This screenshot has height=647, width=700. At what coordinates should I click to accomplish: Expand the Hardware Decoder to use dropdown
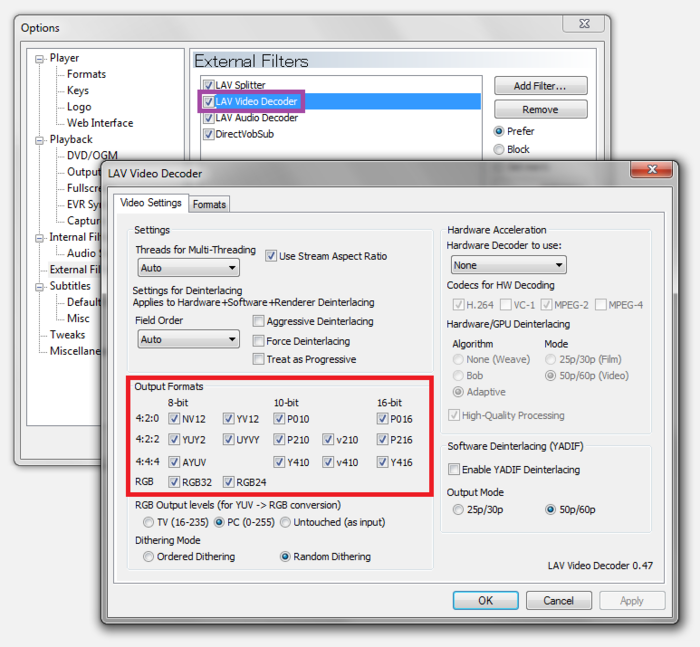[508, 266]
